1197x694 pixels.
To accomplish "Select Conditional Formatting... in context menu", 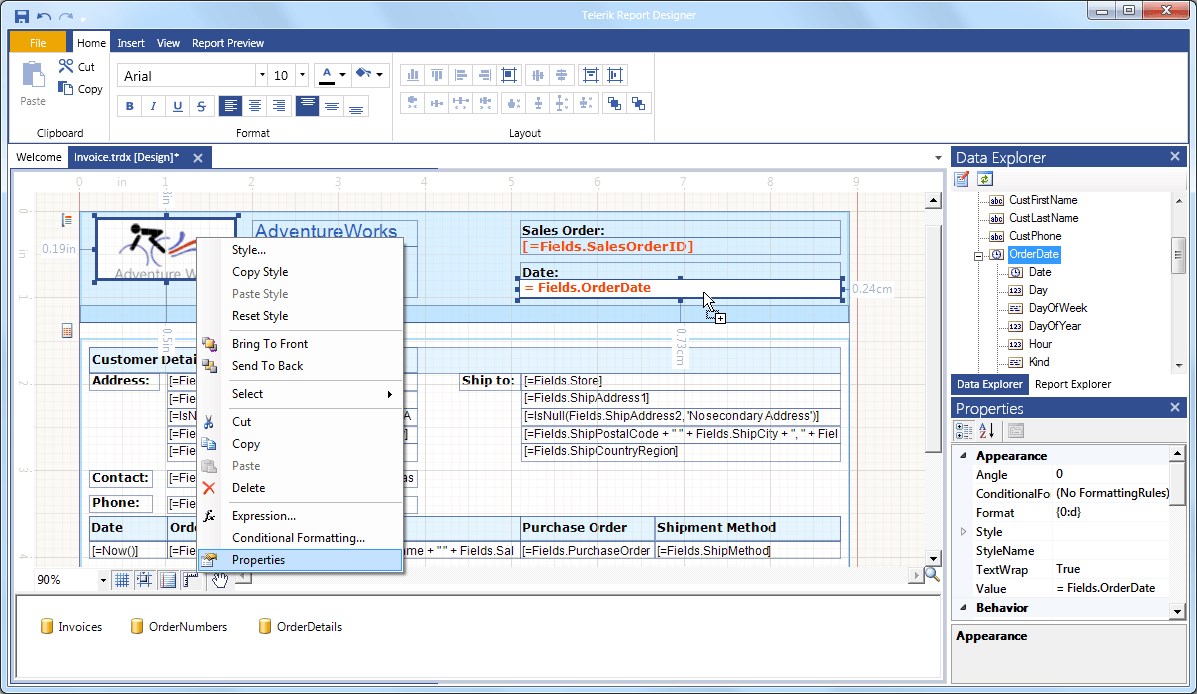I will (x=300, y=538).
